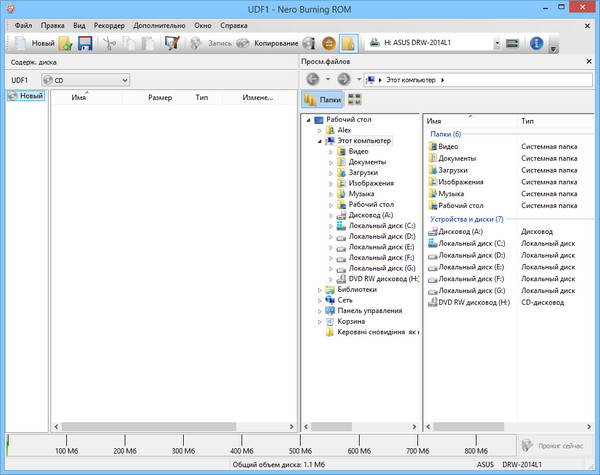Click the eject drive icon beside recorder list
This screenshot has height=475, width=600.
click(x=512, y=44)
